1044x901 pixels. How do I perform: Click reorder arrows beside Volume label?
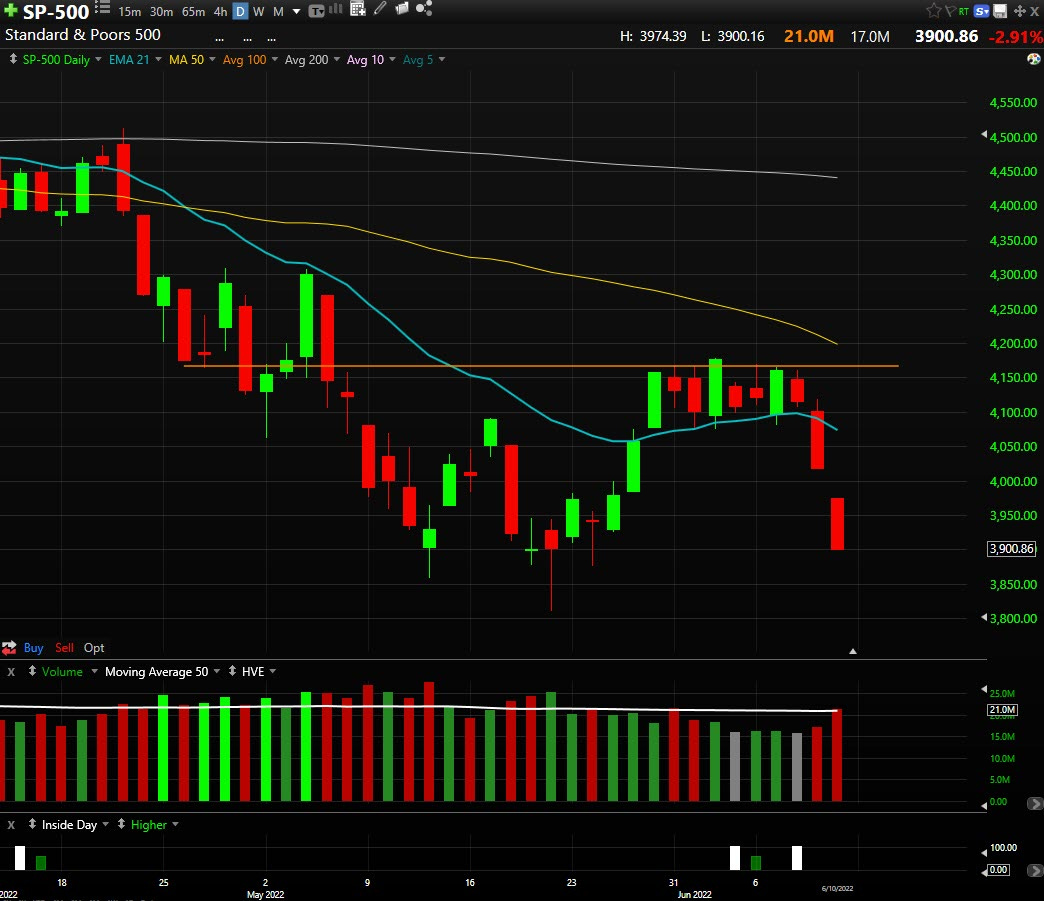[x=32, y=671]
